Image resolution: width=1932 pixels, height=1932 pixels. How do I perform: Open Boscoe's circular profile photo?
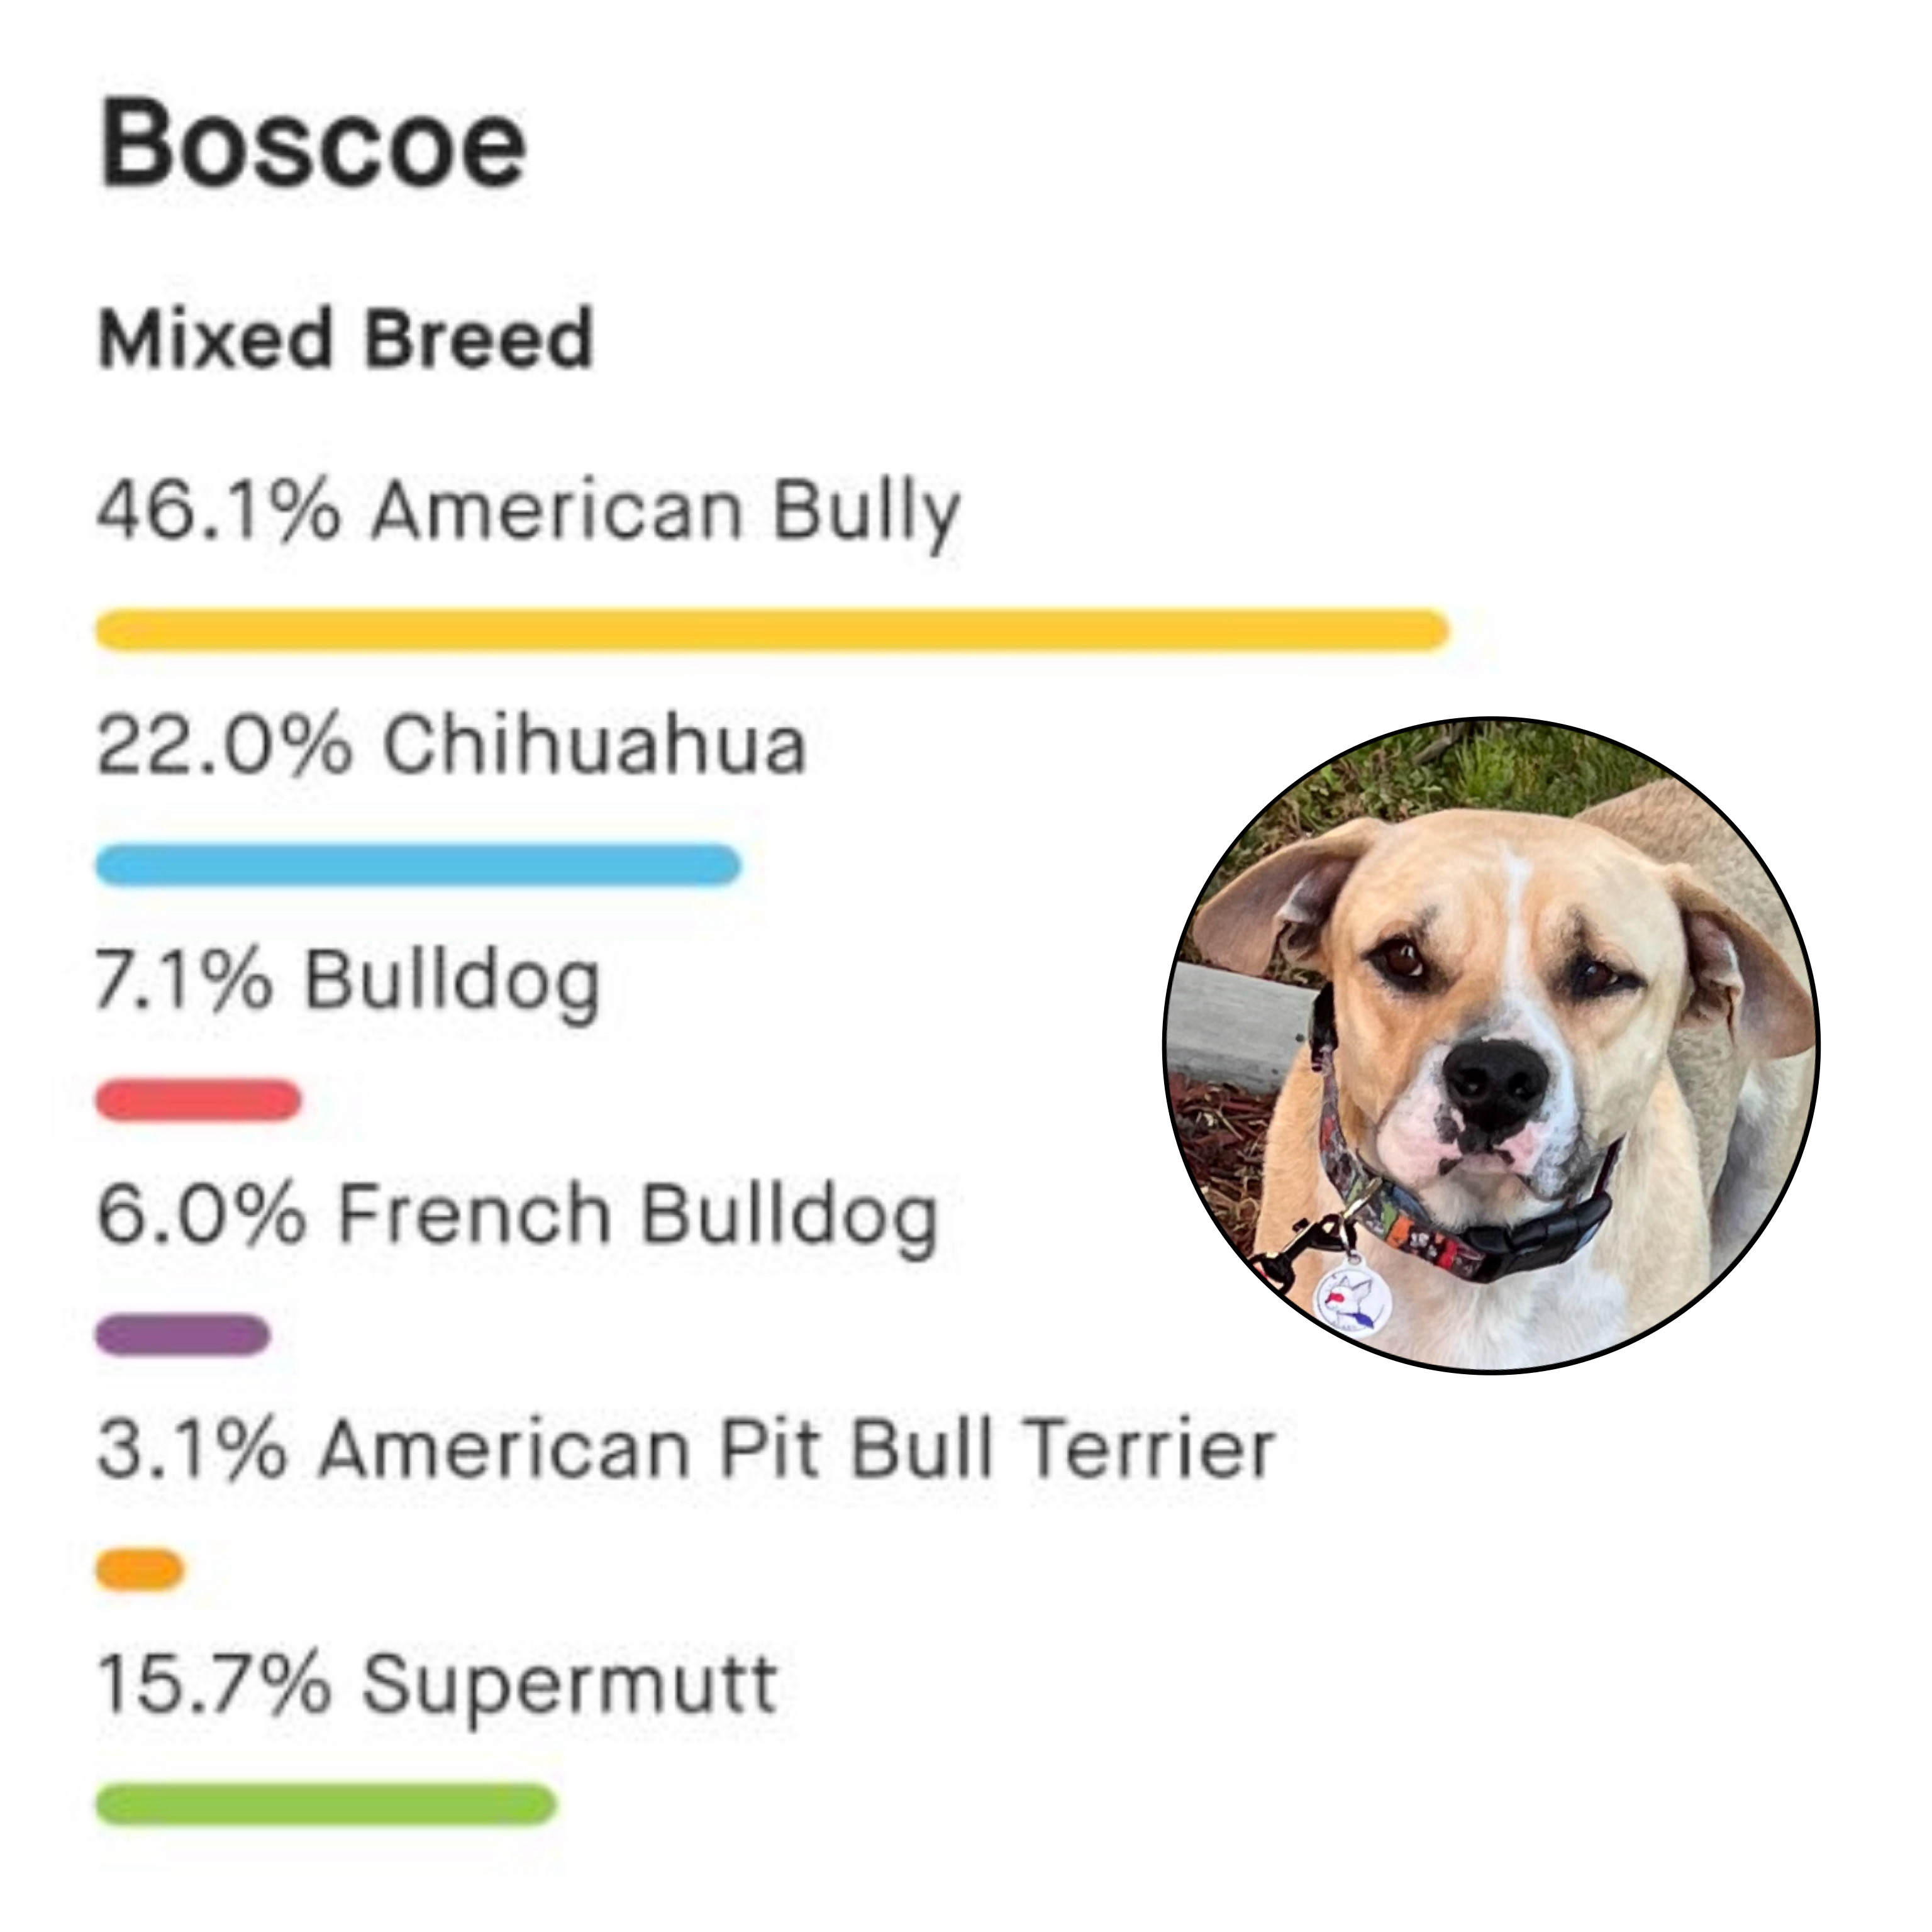point(1490,1045)
